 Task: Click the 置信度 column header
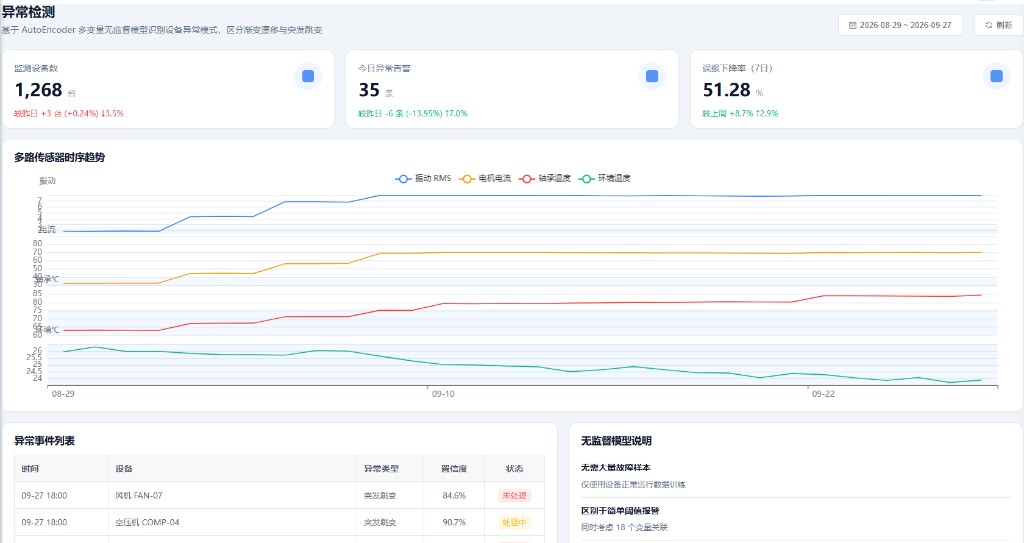click(x=454, y=469)
